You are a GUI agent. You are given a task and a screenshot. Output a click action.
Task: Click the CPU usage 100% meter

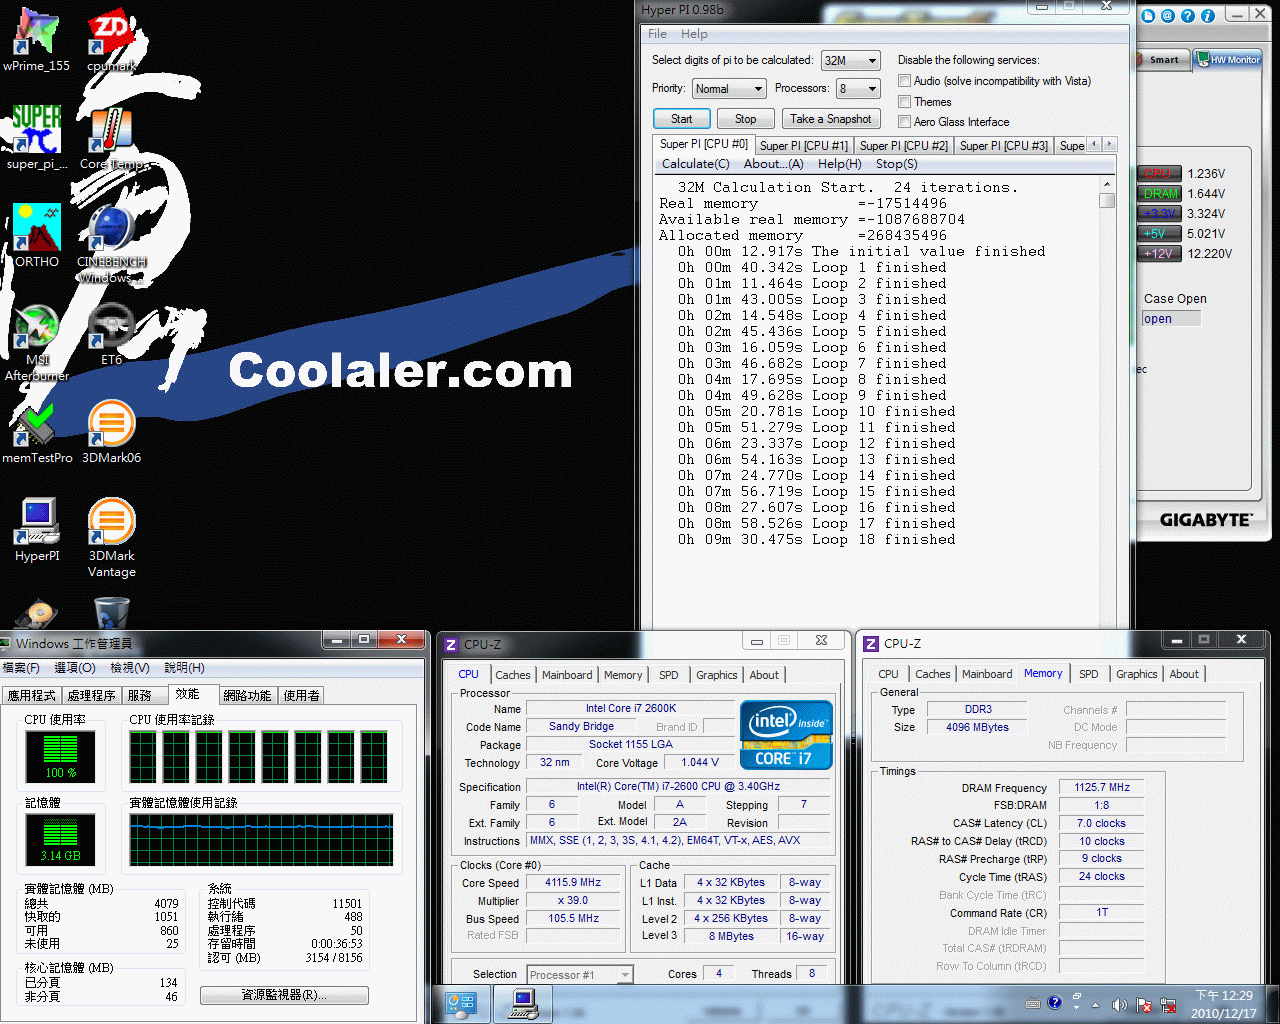pyautogui.click(x=60, y=756)
